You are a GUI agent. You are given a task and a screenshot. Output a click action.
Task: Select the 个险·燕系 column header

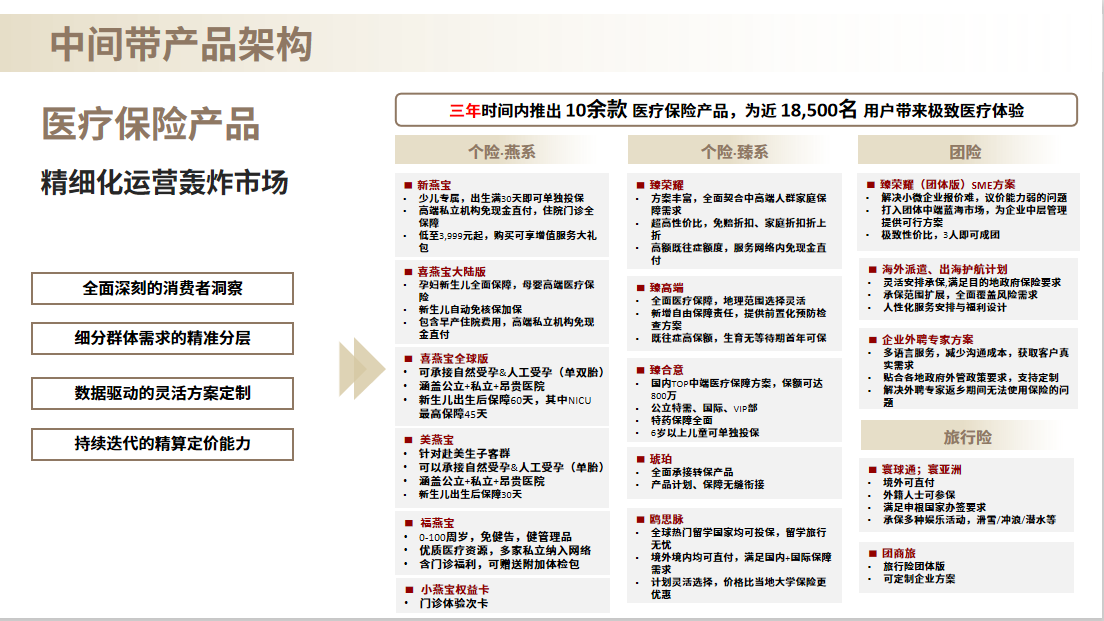[x=502, y=151]
